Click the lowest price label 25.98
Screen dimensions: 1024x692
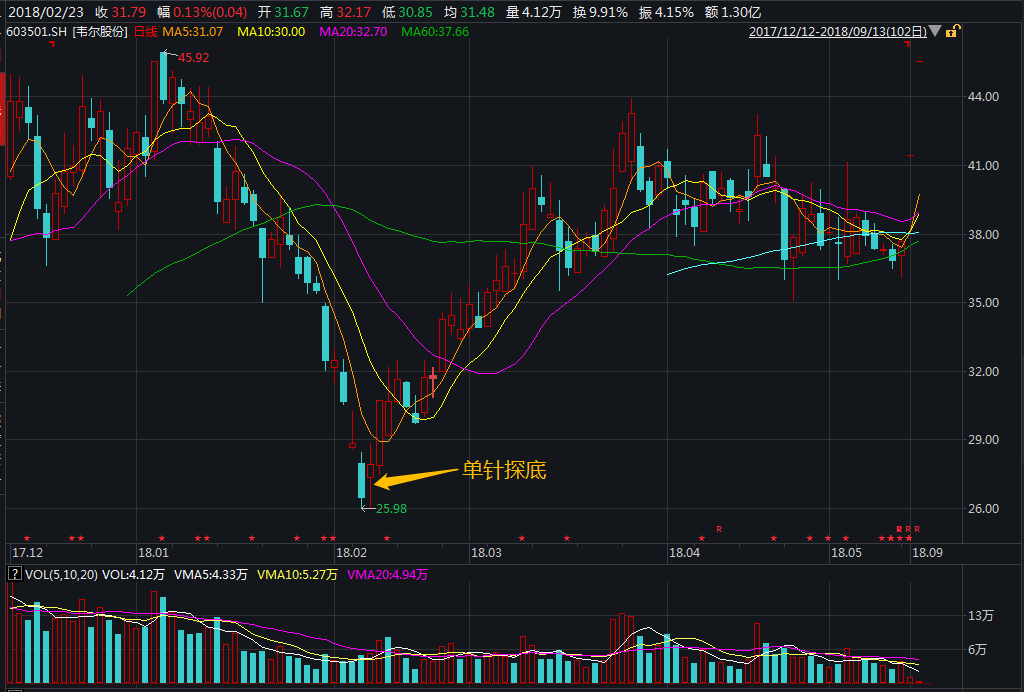pyautogui.click(x=391, y=509)
